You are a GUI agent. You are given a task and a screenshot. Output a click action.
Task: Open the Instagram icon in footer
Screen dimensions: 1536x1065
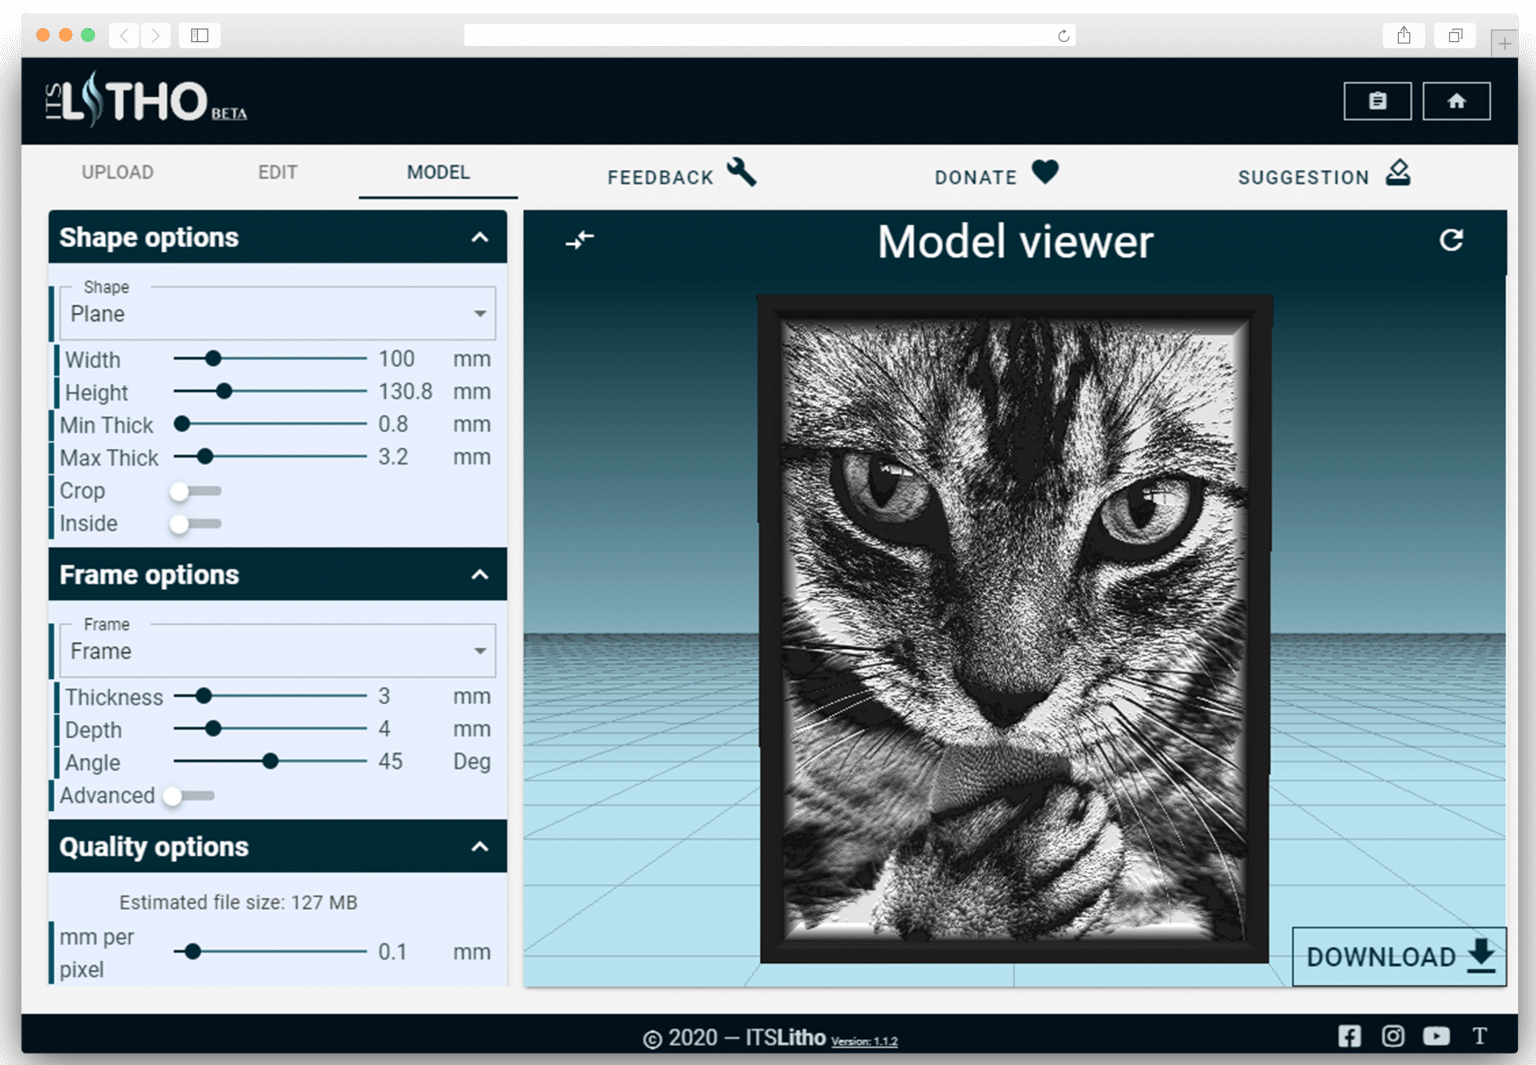click(x=1393, y=1036)
